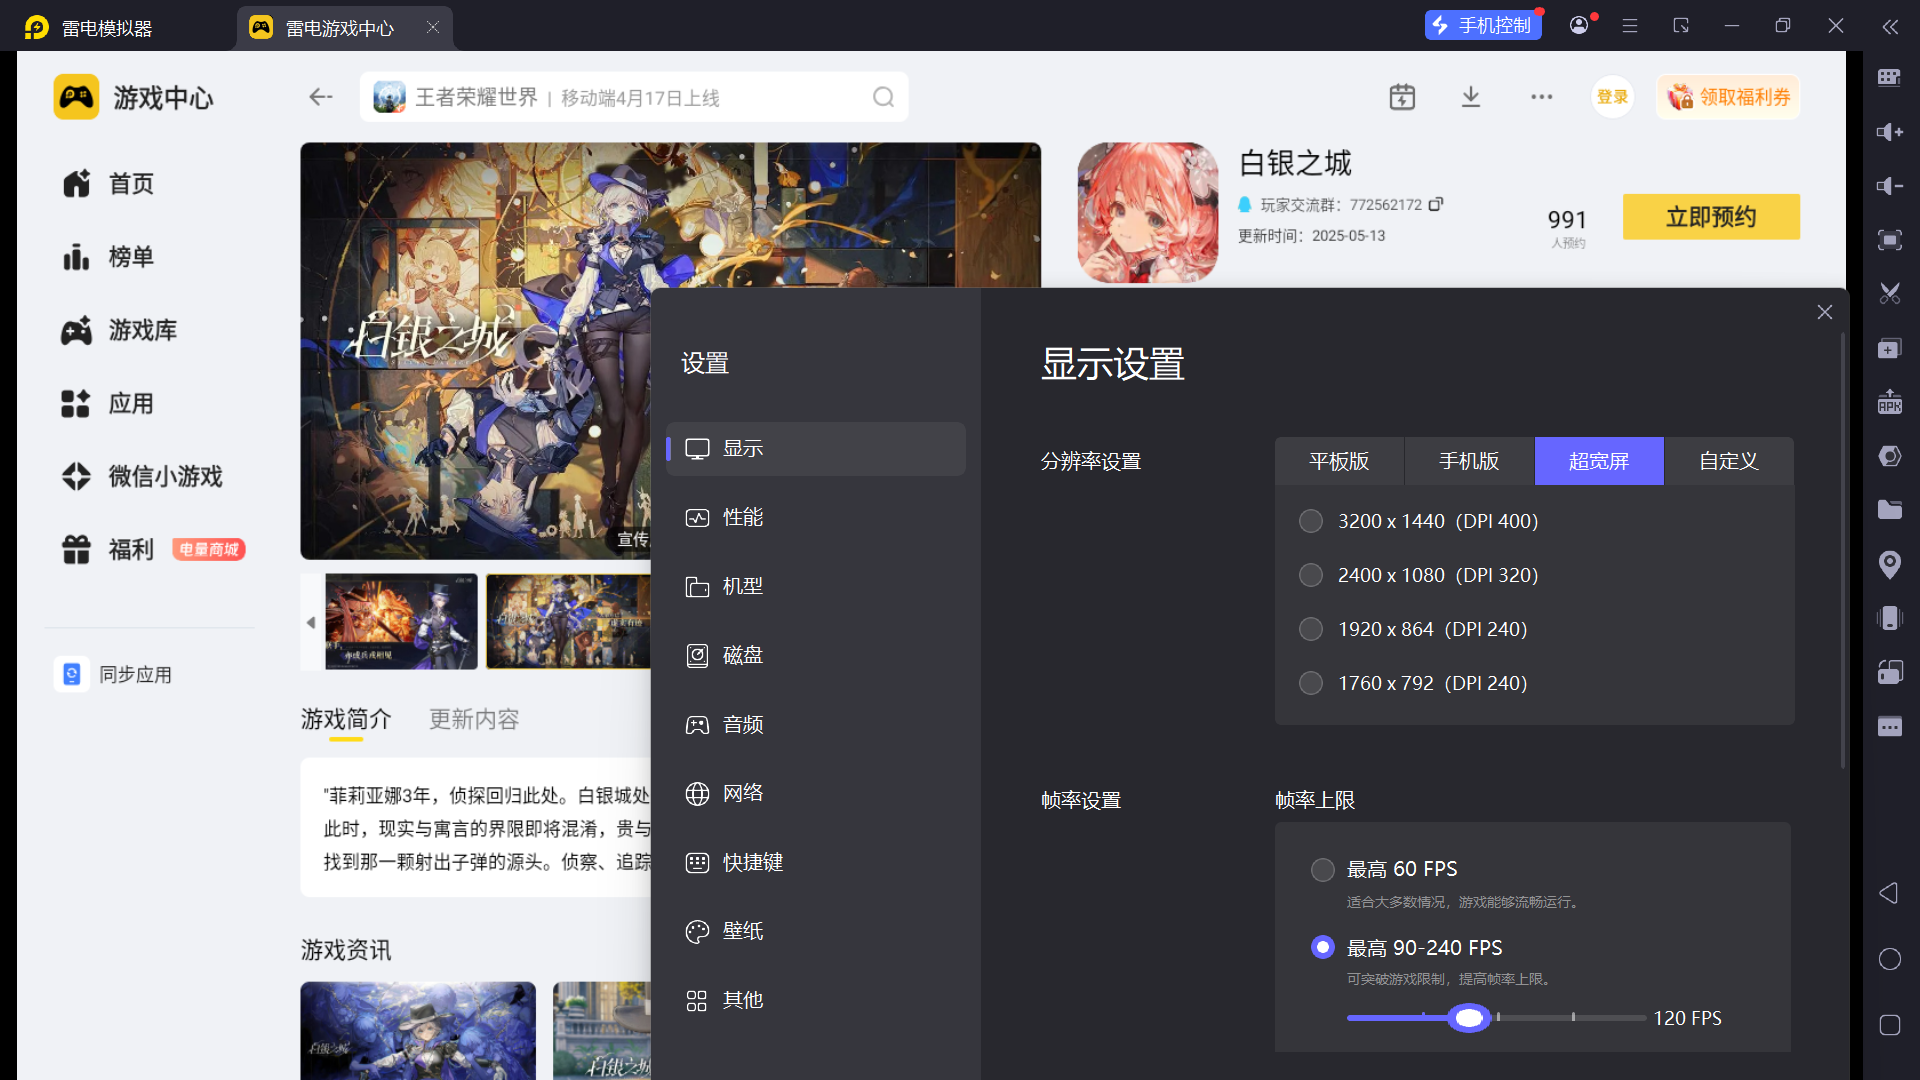Click the APK install icon in right sidebar

coord(1889,402)
